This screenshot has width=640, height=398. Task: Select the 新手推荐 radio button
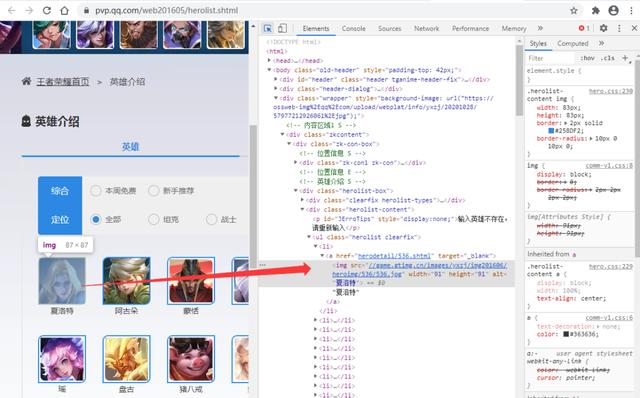153,191
